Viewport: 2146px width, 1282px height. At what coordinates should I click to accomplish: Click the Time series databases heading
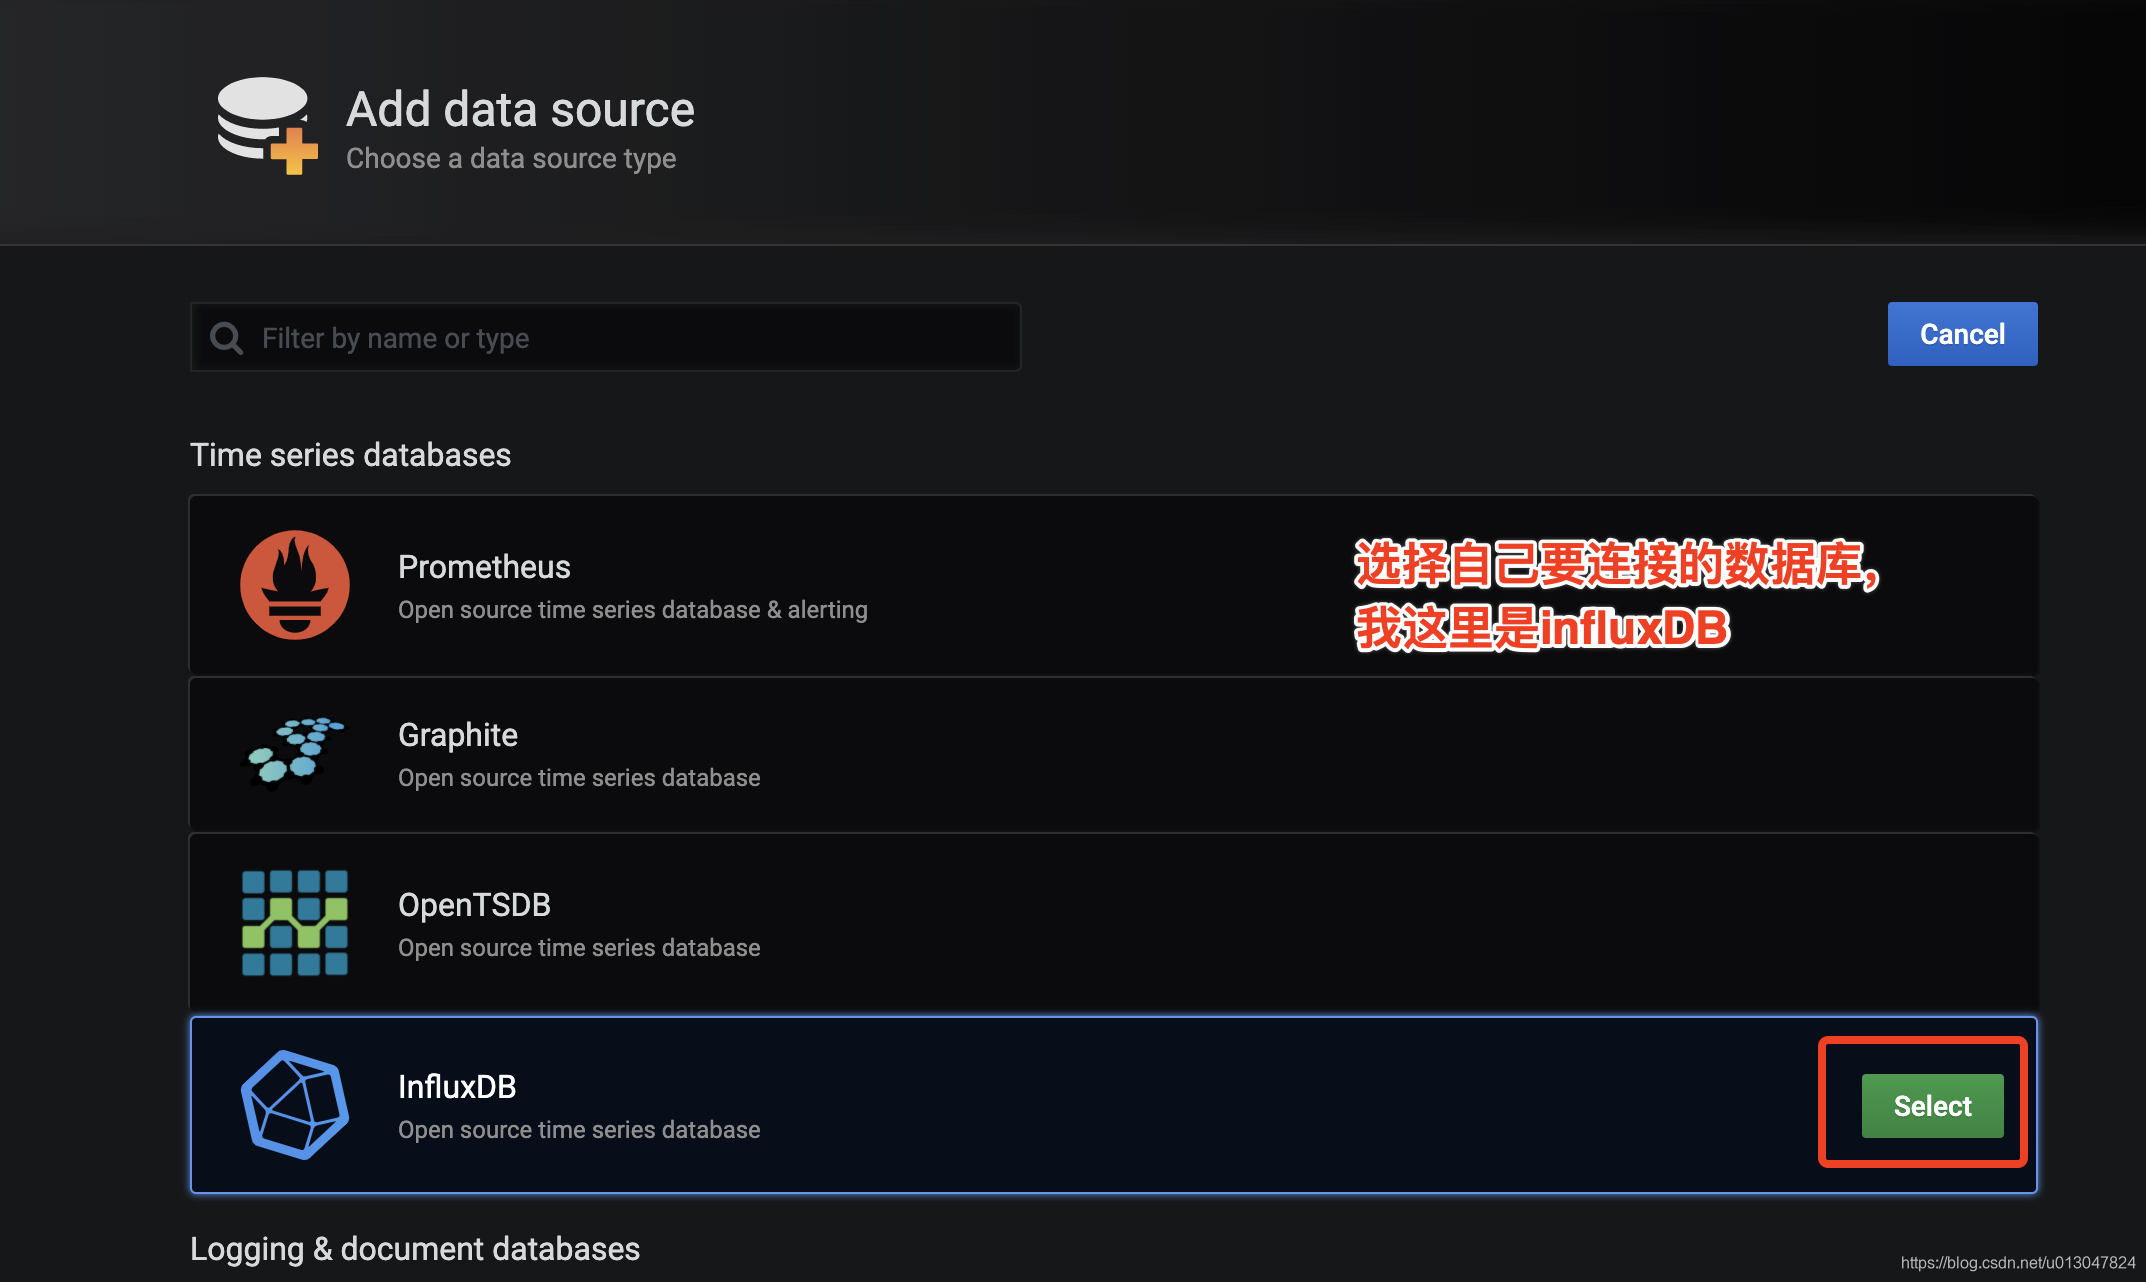350,455
